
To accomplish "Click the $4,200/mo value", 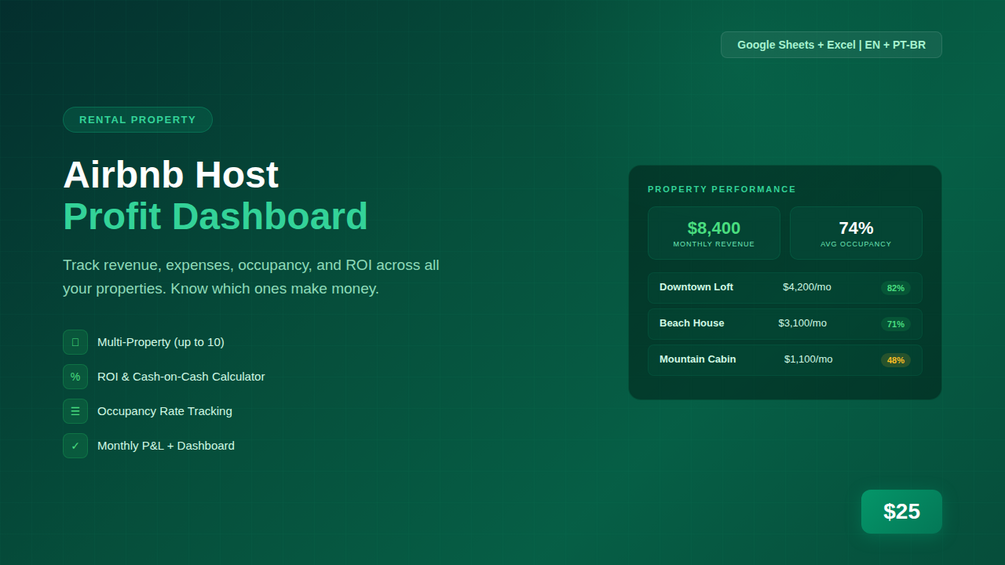I will 807,287.
